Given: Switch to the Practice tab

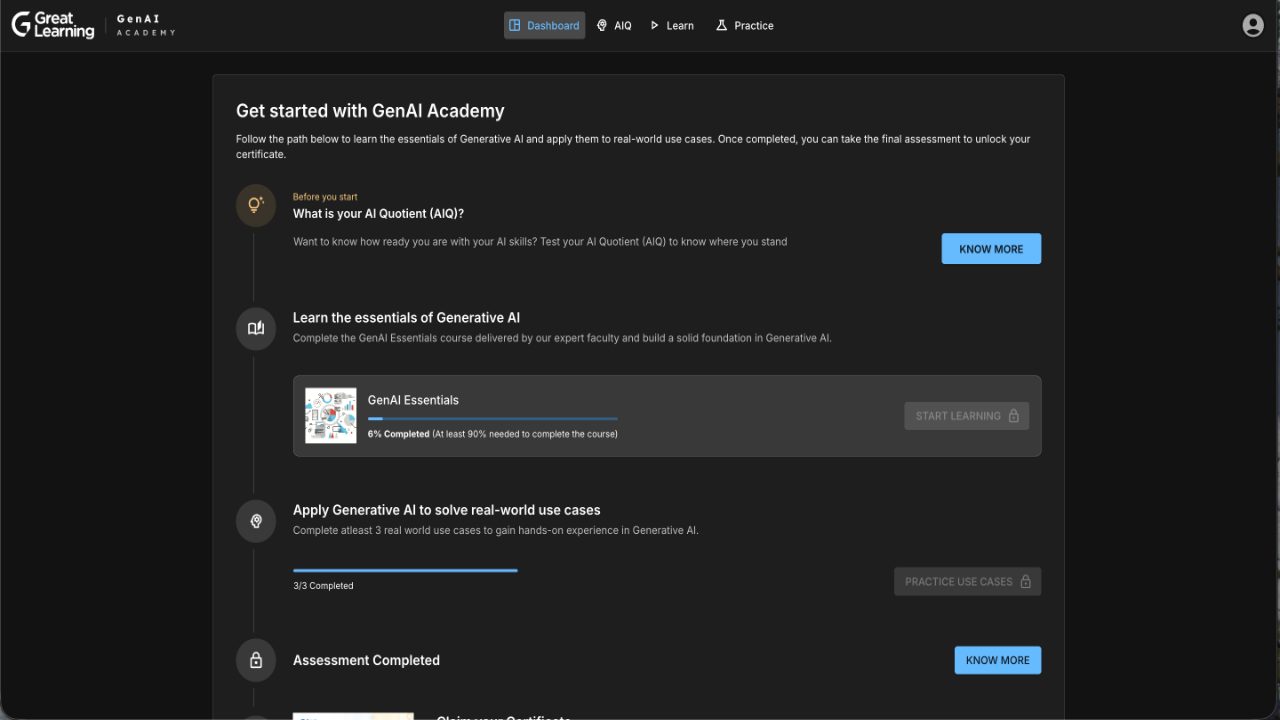Looking at the screenshot, I should [744, 25].
